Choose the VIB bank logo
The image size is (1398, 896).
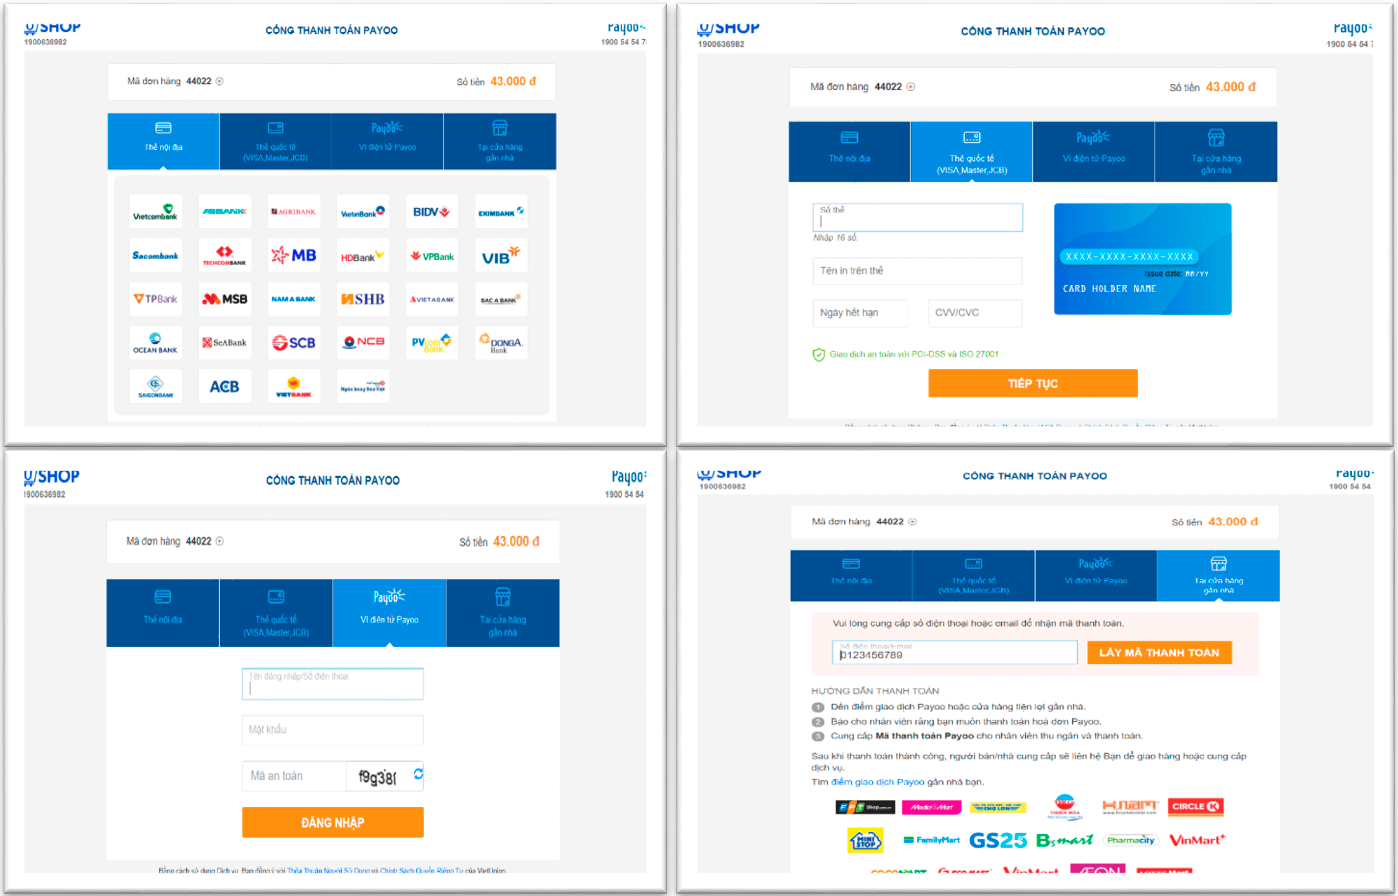[x=501, y=256]
